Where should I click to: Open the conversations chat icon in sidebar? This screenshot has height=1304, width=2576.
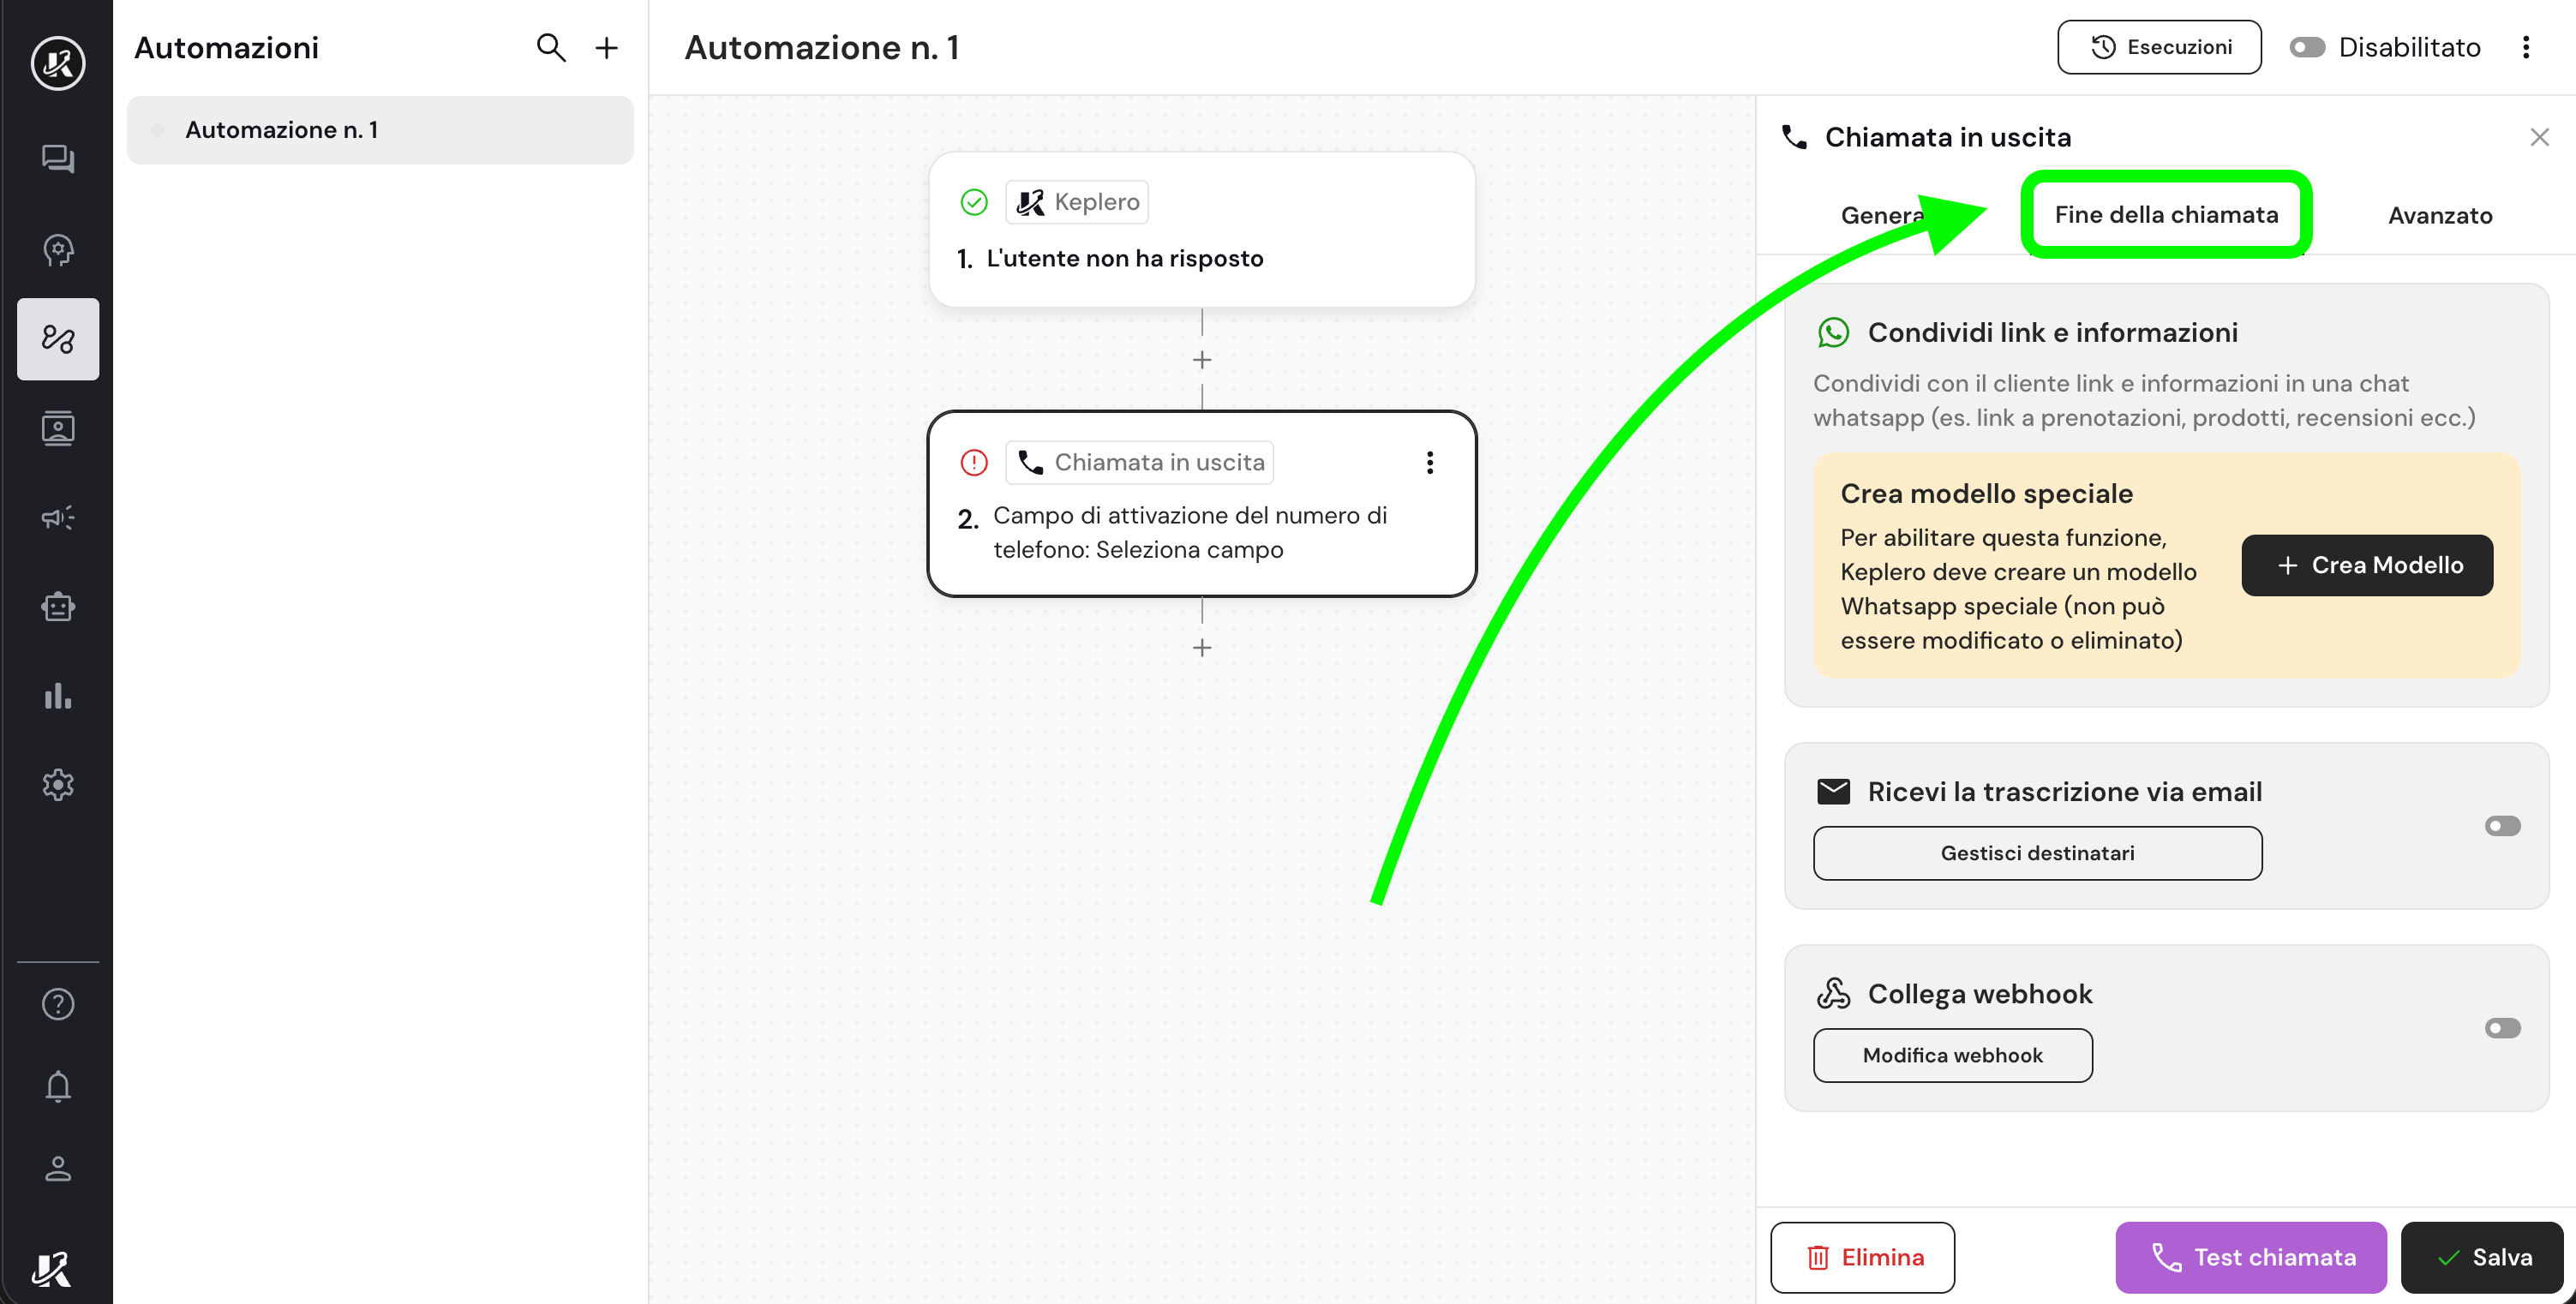(58, 159)
